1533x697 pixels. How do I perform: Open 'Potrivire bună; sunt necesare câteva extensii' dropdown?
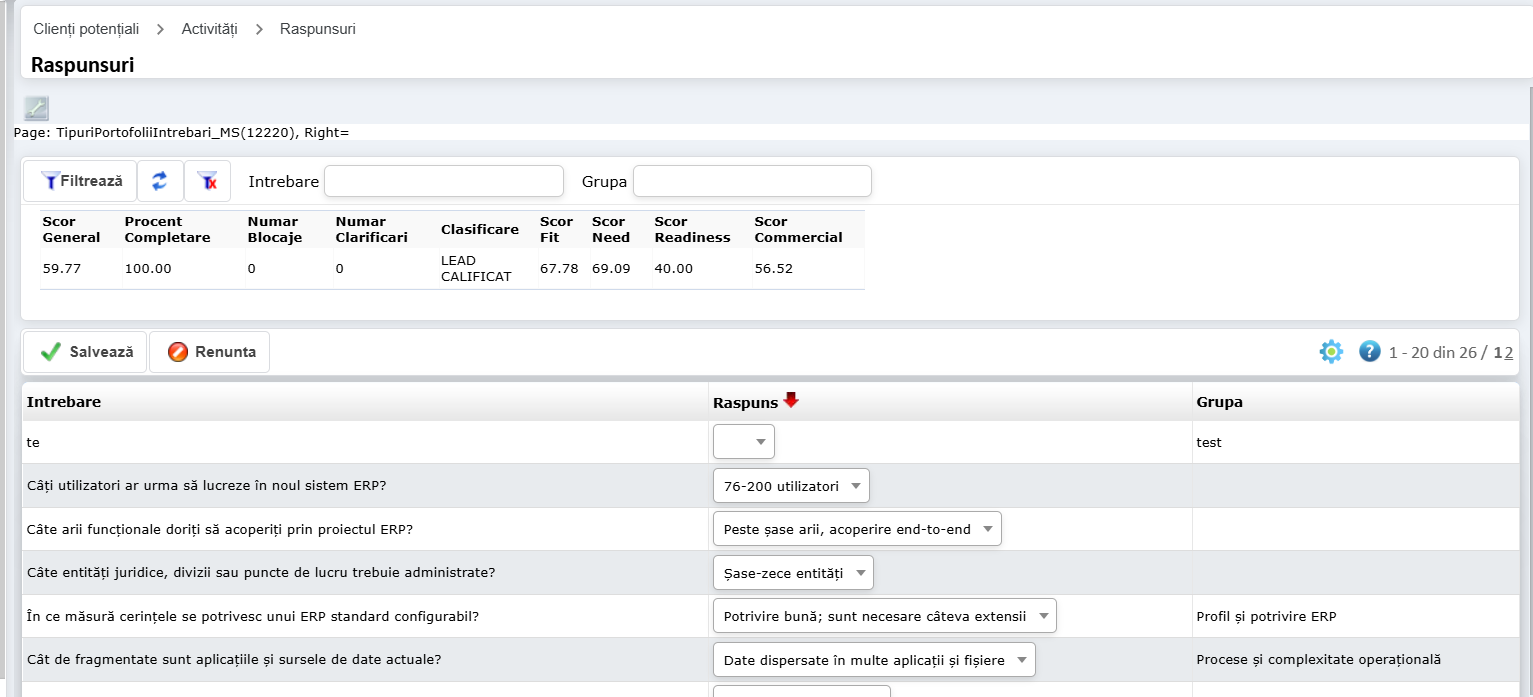(x=885, y=616)
